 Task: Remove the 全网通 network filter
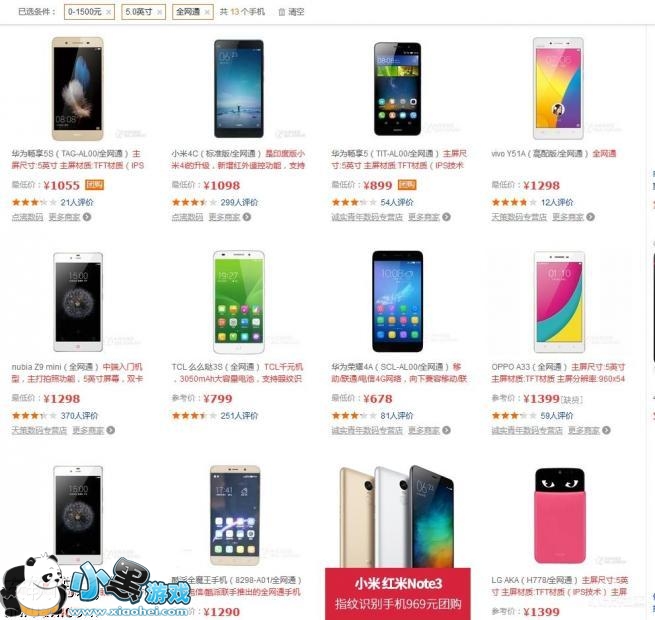[x=207, y=12]
